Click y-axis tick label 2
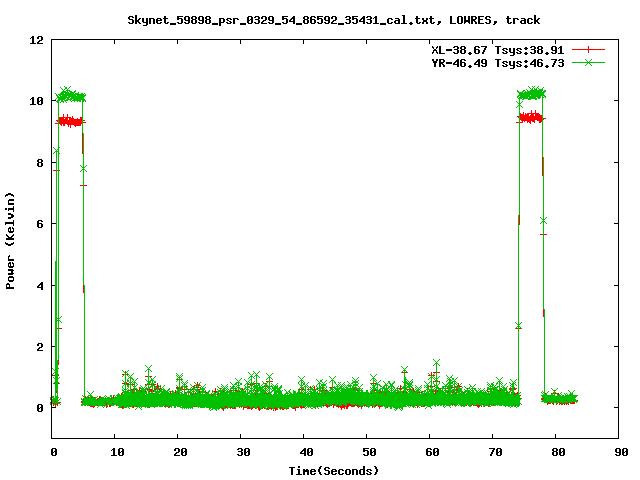 coord(40,347)
